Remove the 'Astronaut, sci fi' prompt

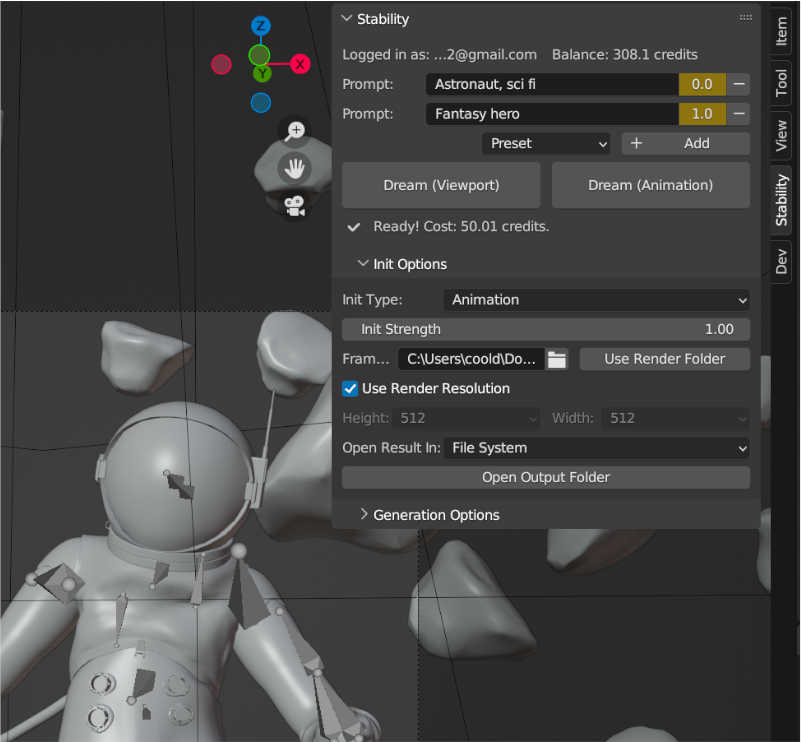pos(738,85)
